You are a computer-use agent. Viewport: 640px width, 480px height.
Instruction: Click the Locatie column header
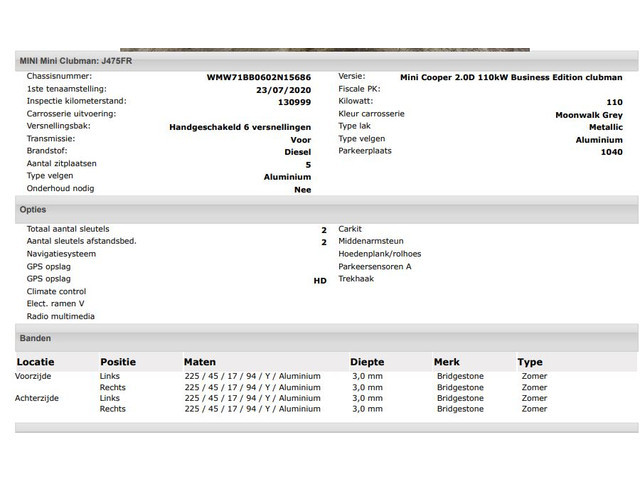pyautogui.click(x=35, y=362)
